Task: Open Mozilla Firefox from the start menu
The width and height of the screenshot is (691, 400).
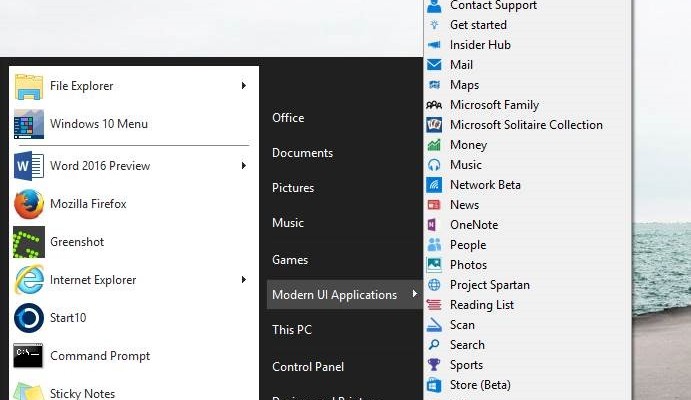Action: point(88,204)
